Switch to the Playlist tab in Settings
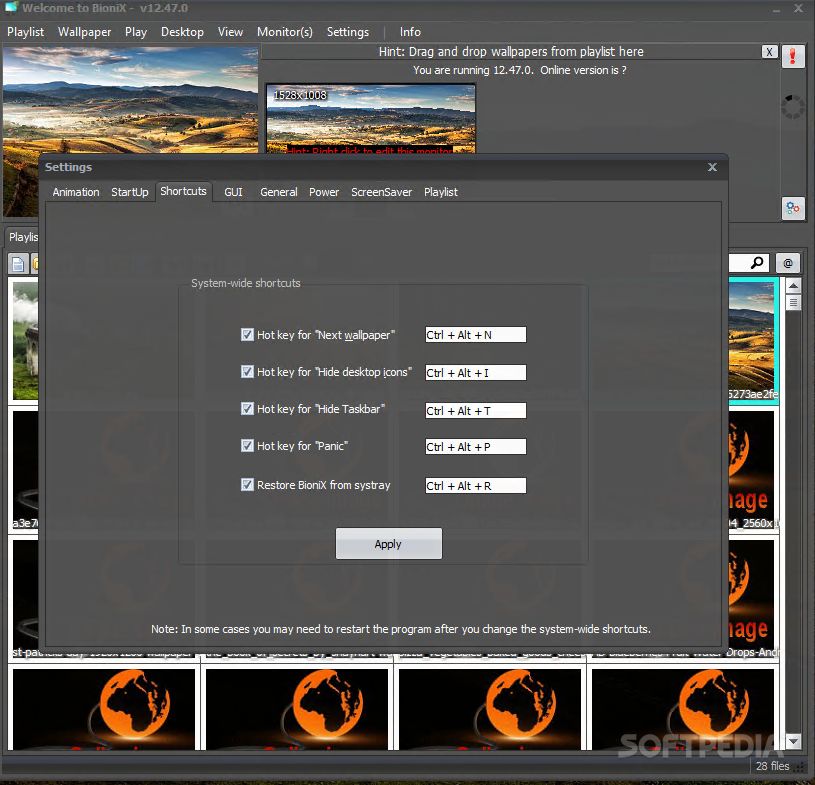This screenshot has width=815, height=785. click(441, 192)
